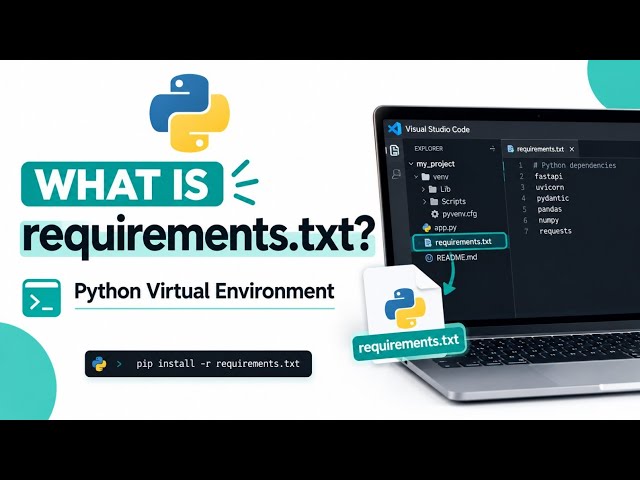640x480 pixels.
Task: Click the venv folder icon
Action: point(426,177)
